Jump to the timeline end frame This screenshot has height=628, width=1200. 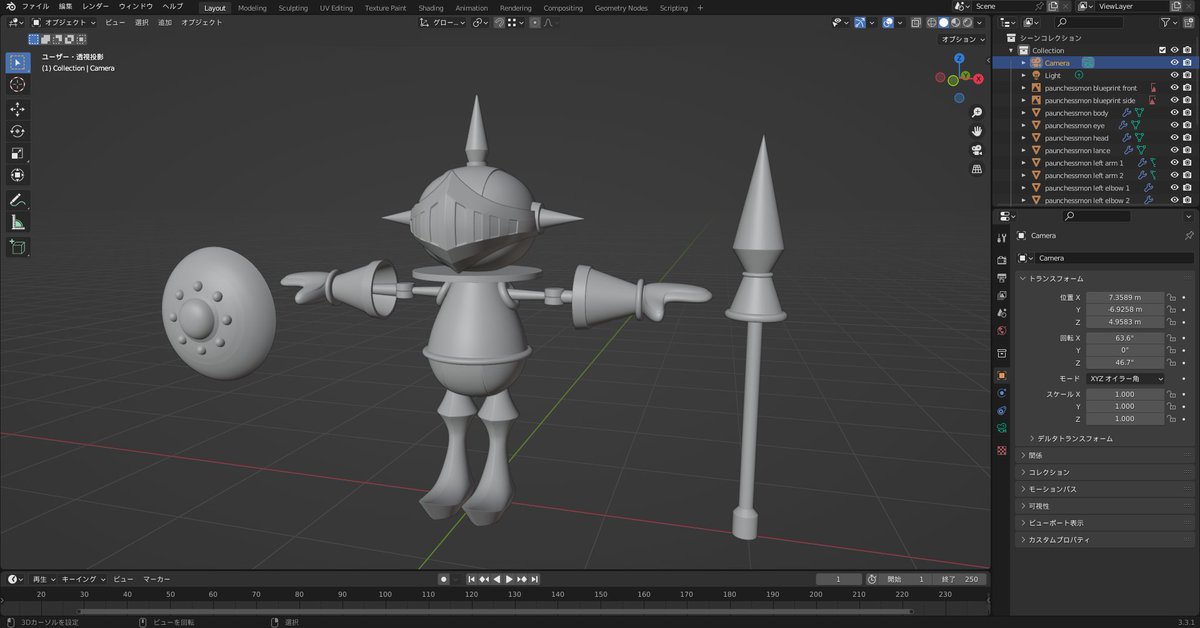pyautogui.click(x=535, y=579)
